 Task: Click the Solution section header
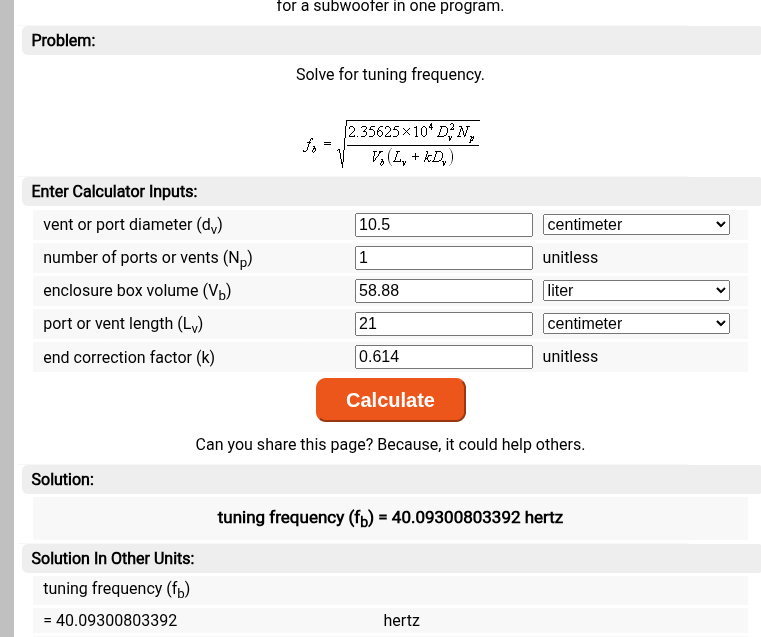62,480
